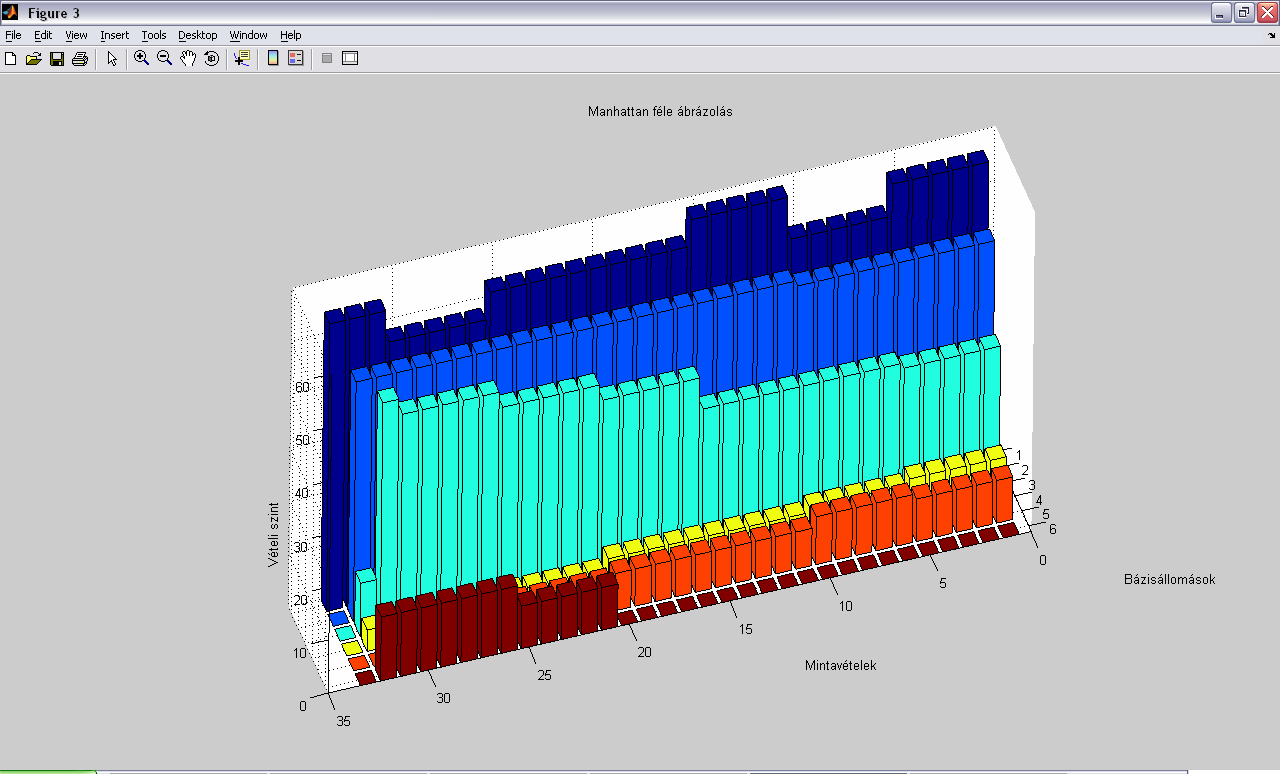1280x774 pixels.
Task: Select the 'Bázisállomások' axis label
Action: click(x=1169, y=579)
